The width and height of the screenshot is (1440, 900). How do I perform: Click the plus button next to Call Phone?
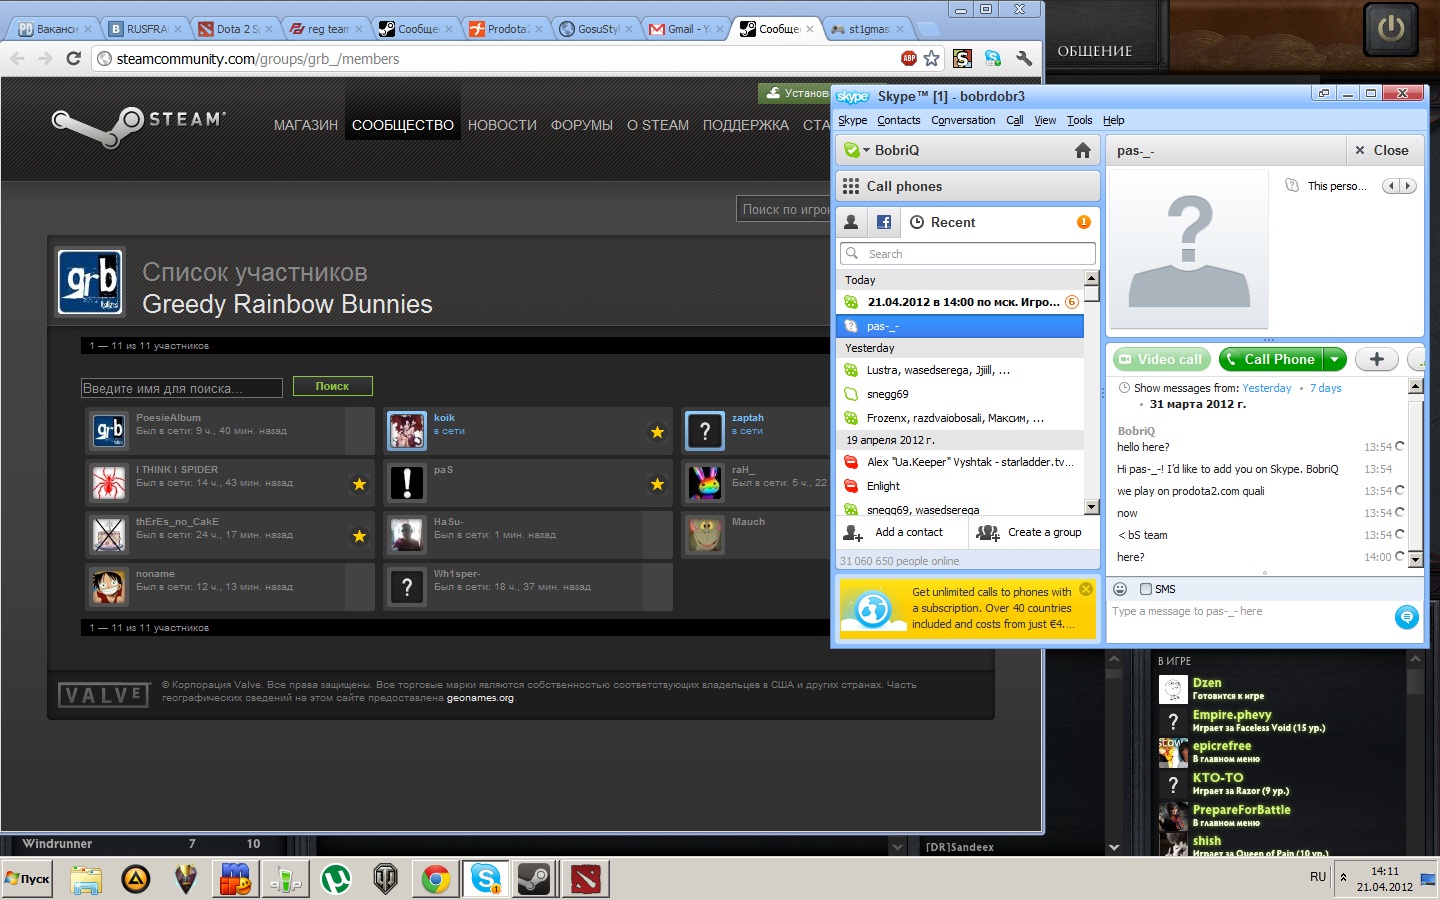pos(1377,359)
